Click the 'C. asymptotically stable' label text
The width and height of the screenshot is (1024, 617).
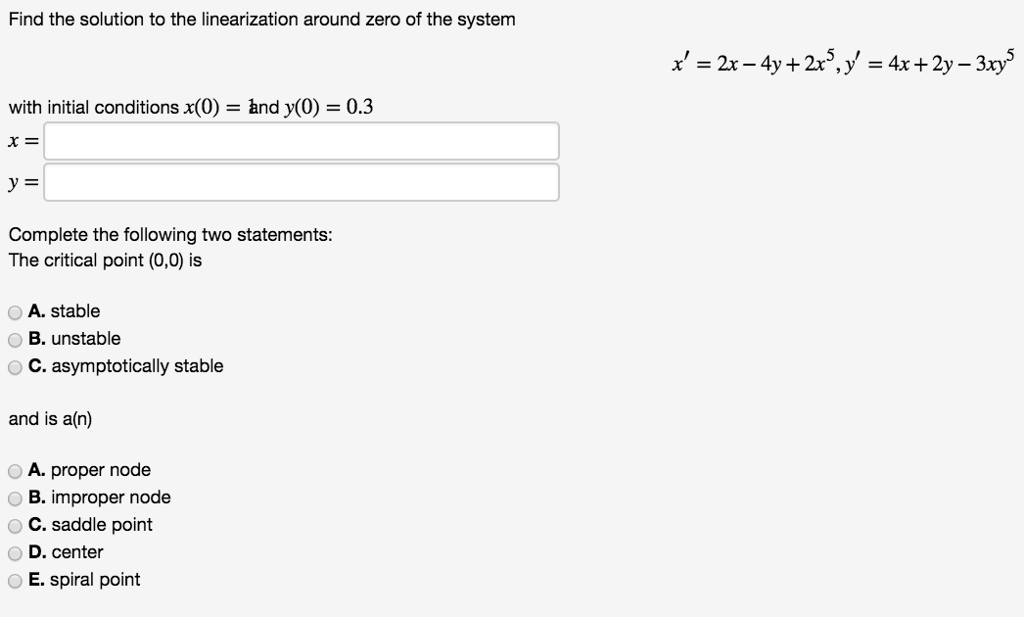tap(125, 366)
